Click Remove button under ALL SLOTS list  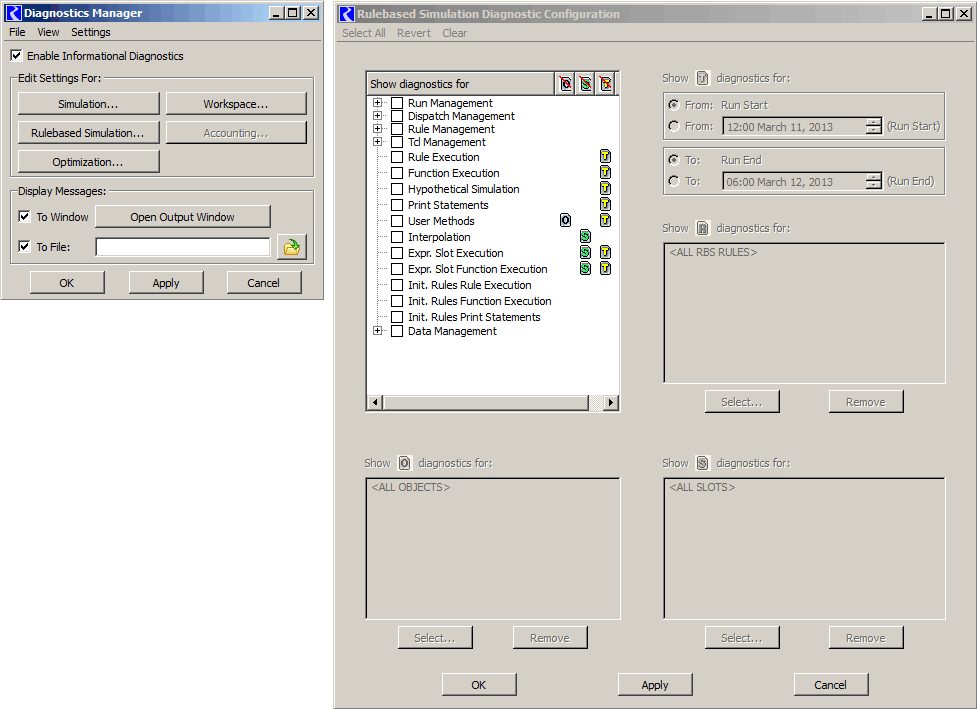pyautogui.click(x=866, y=638)
